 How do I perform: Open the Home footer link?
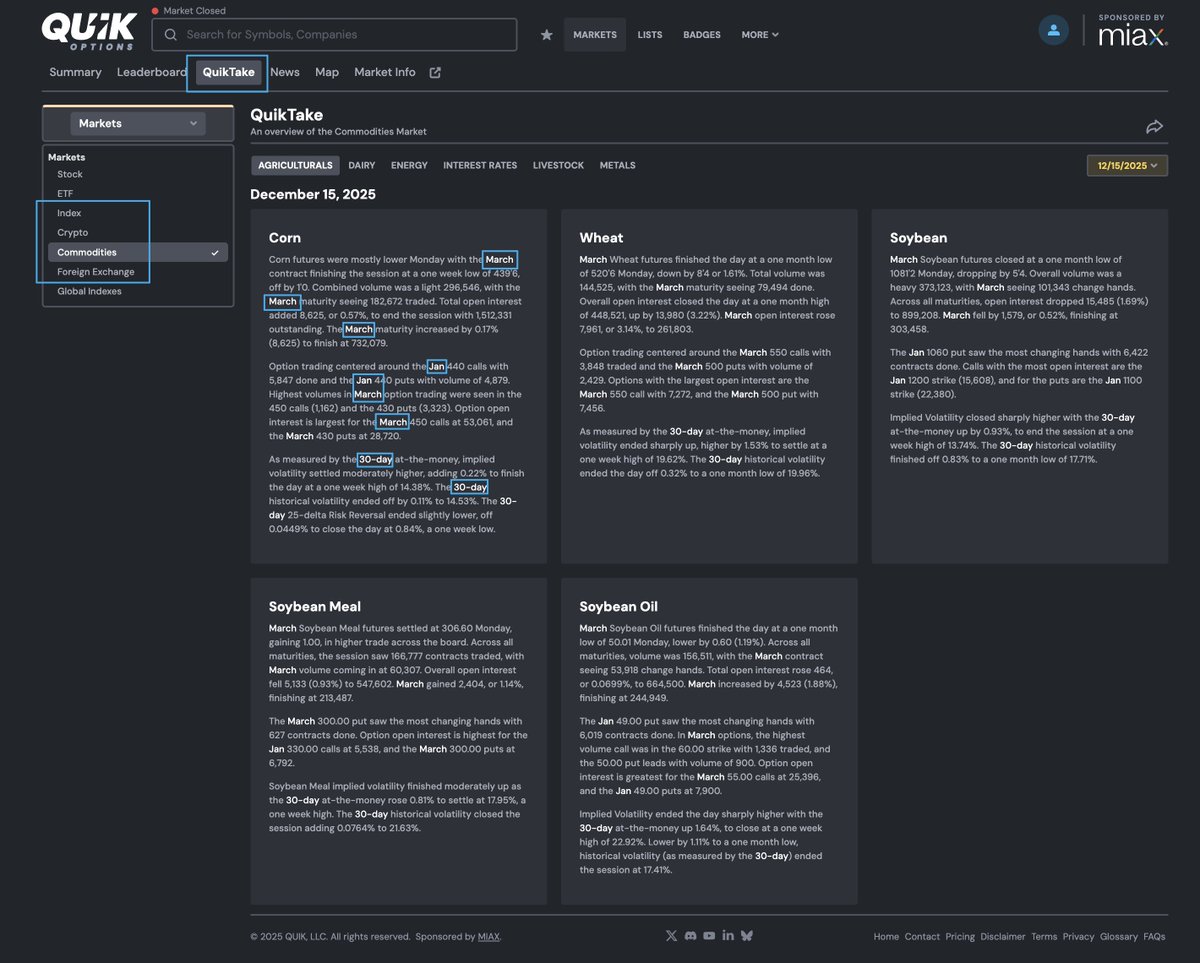[x=886, y=937]
